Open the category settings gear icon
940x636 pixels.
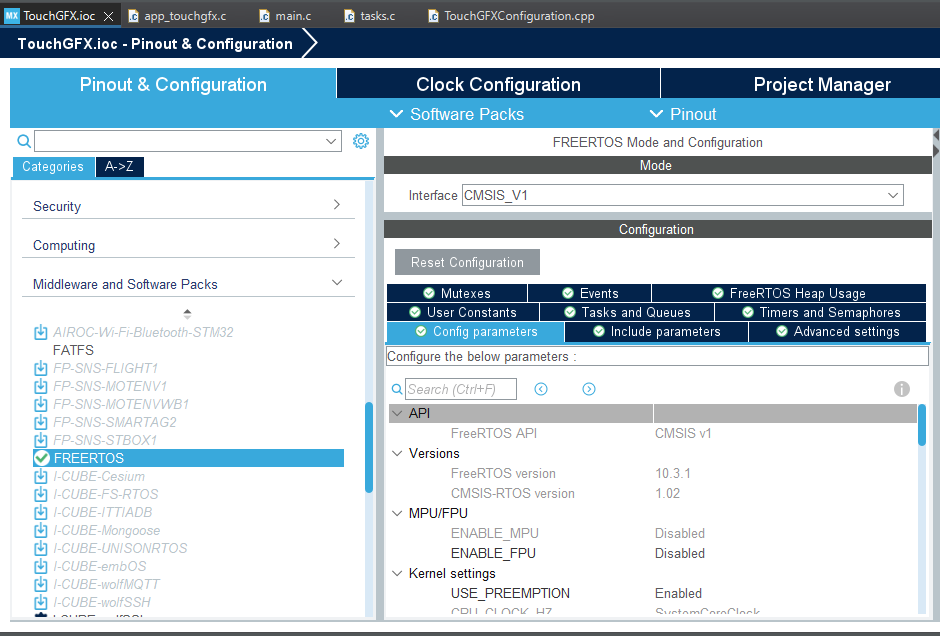point(360,141)
